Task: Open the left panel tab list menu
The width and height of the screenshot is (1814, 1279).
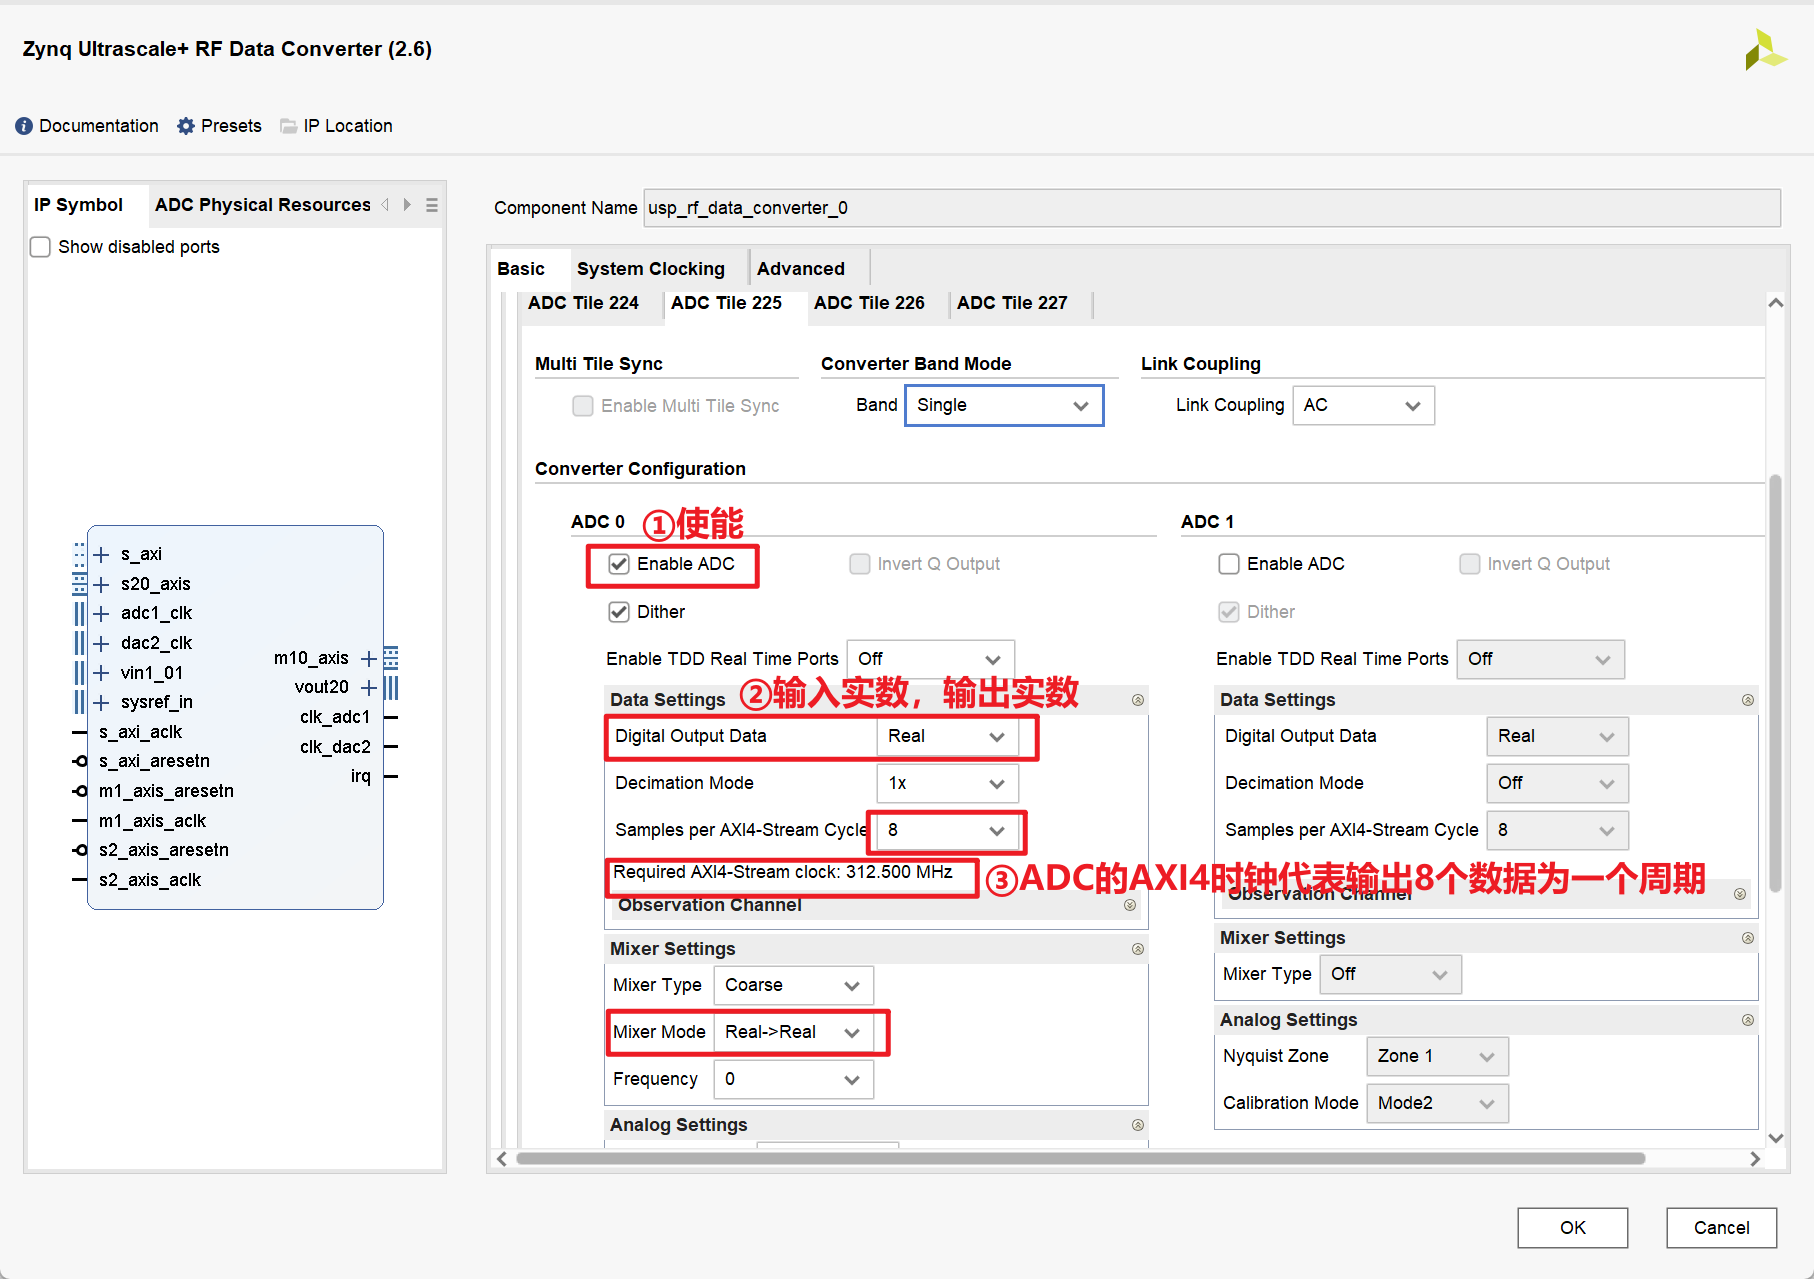Action: [x=432, y=205]
